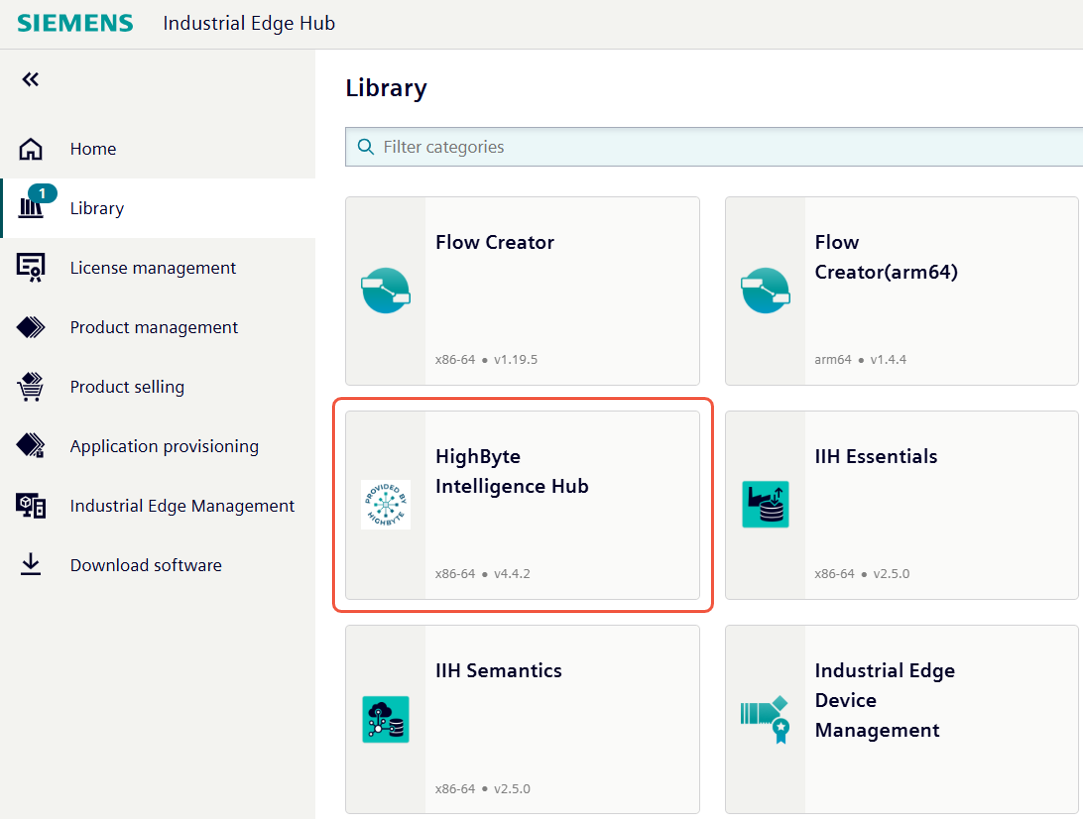Go to Download software

pos(157,565)
